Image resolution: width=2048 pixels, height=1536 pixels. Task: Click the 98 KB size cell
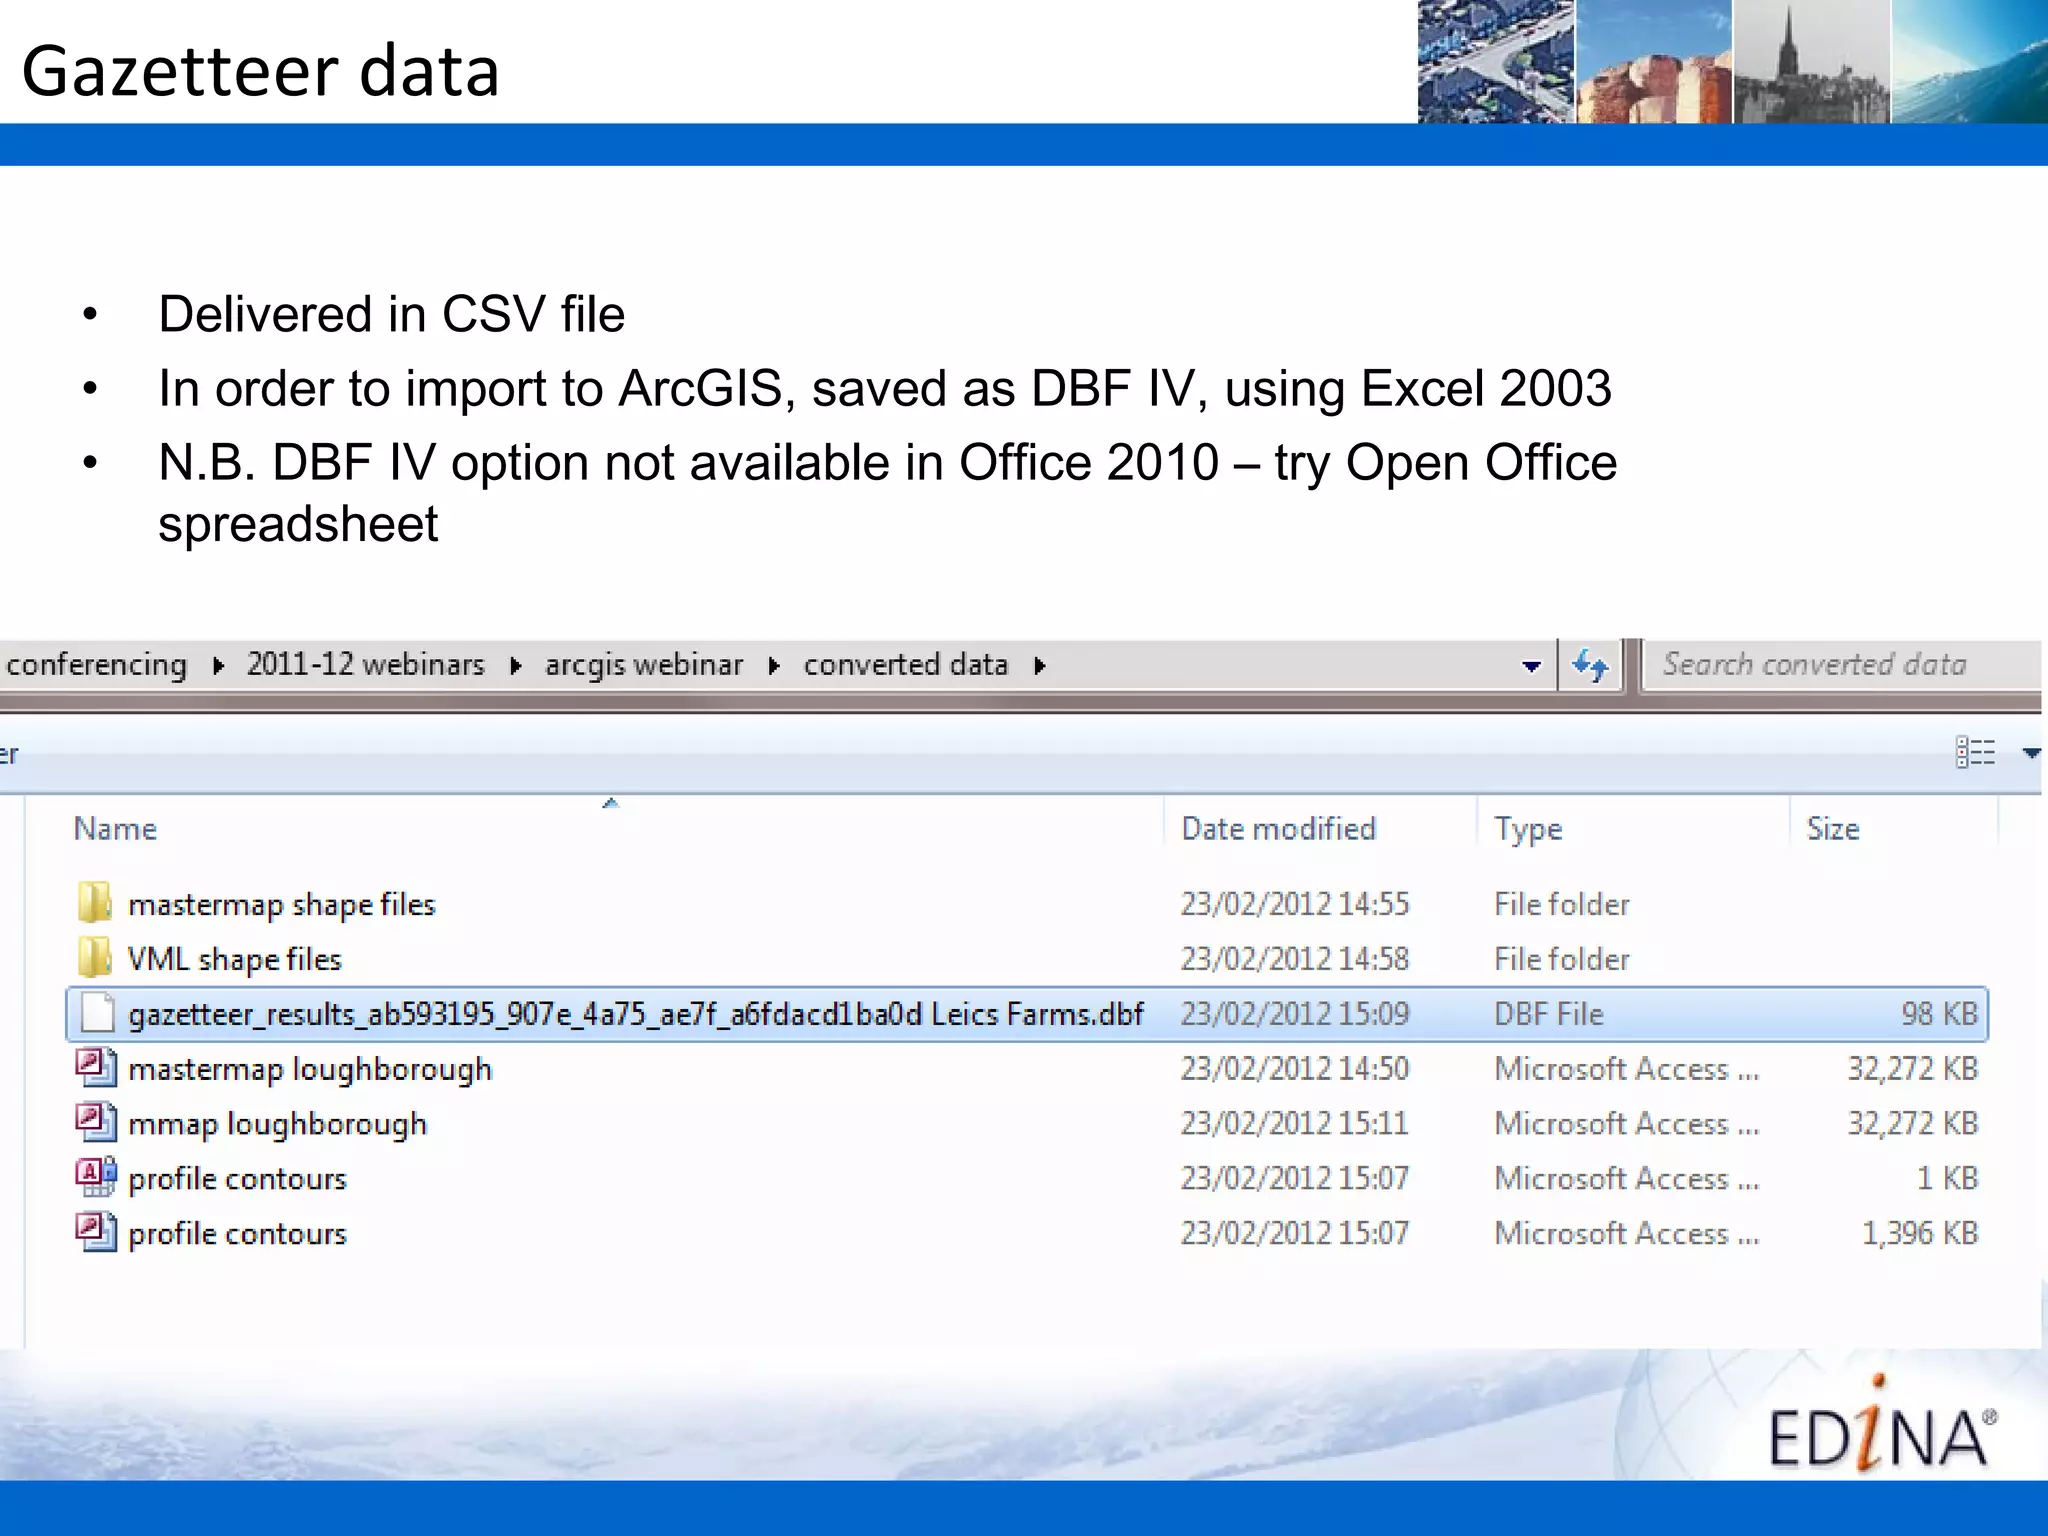[x=1940, y=1014]
